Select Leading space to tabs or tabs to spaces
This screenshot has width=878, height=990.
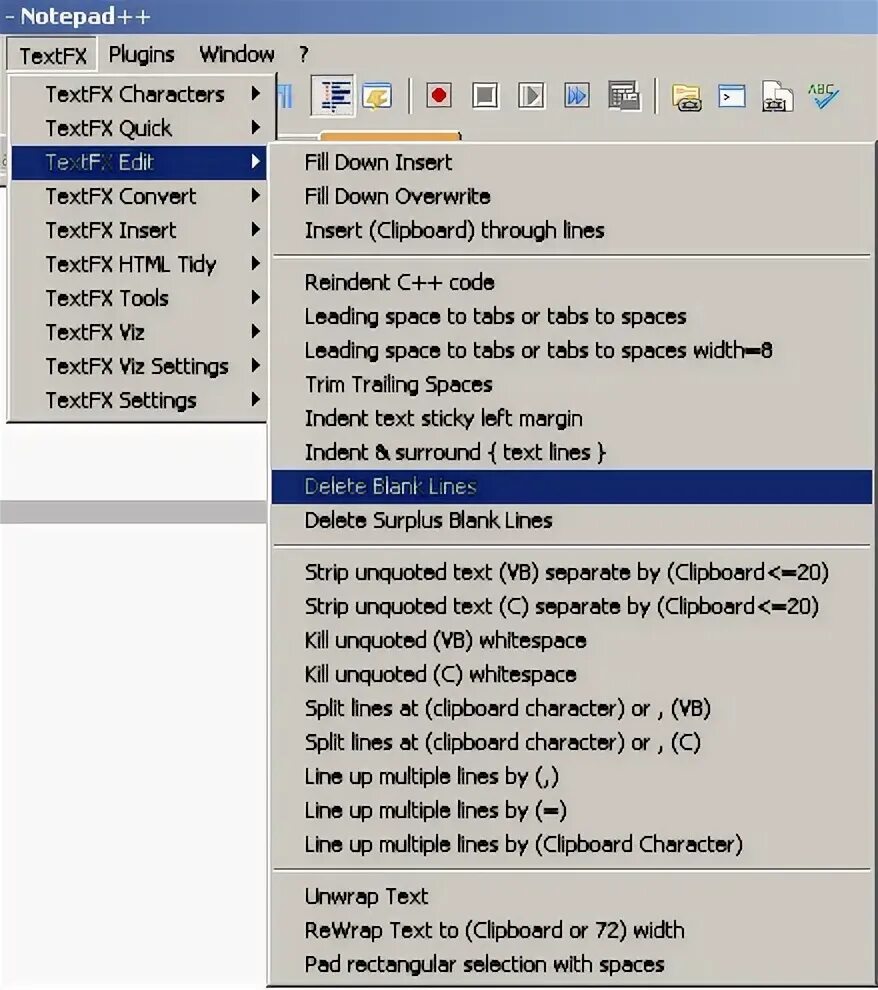[x=572, y=316]
